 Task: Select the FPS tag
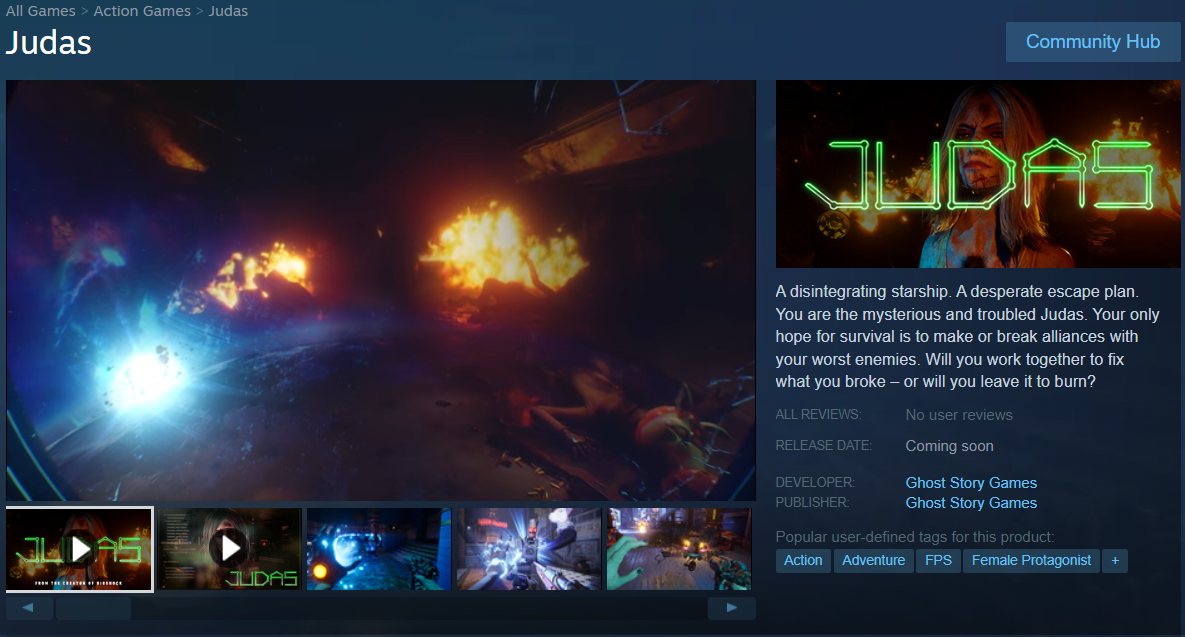[939, 561]
